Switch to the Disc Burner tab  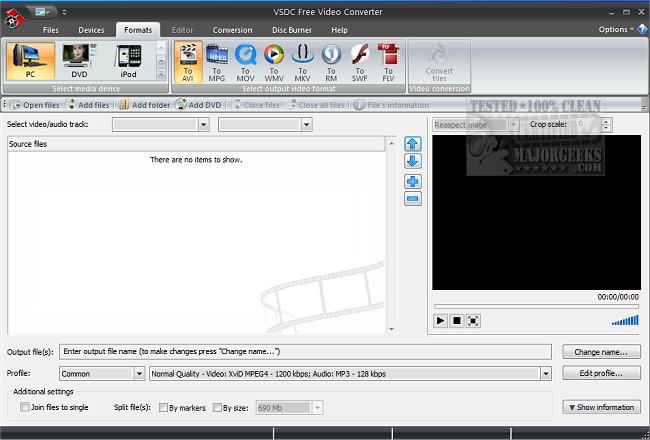click(x=292, y=30)
